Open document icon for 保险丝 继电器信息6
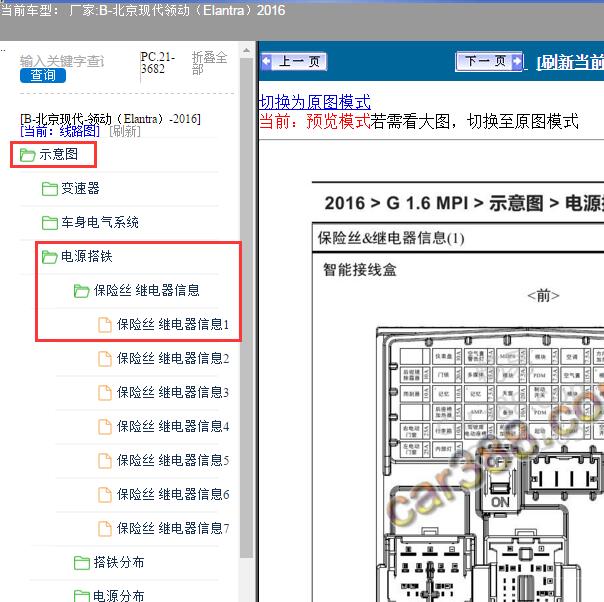Image resolution: width=604 pixels, height=602 pixels. (x=104, y=494)
